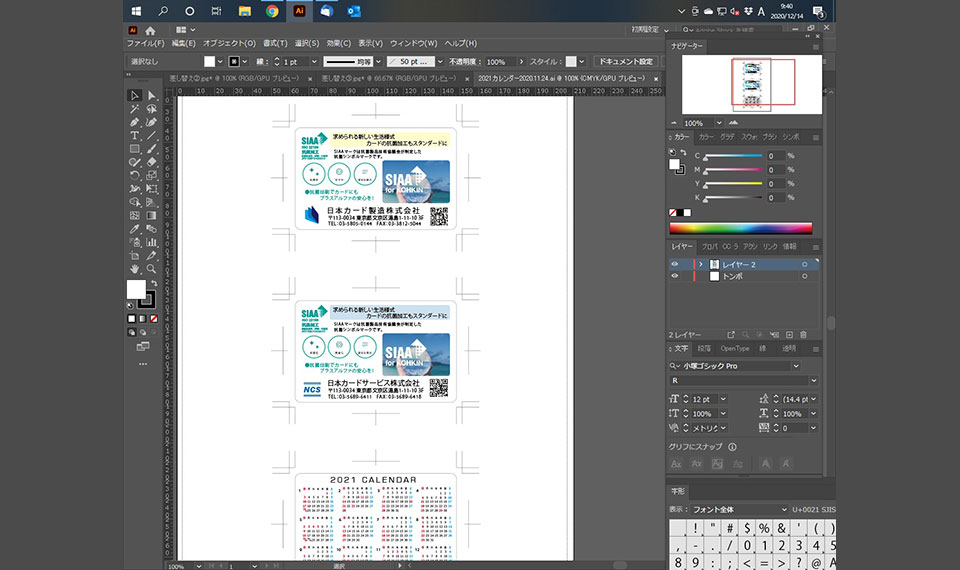Open the オブジェクト(O) menu

pyautogui.click(x=229, y=44)
